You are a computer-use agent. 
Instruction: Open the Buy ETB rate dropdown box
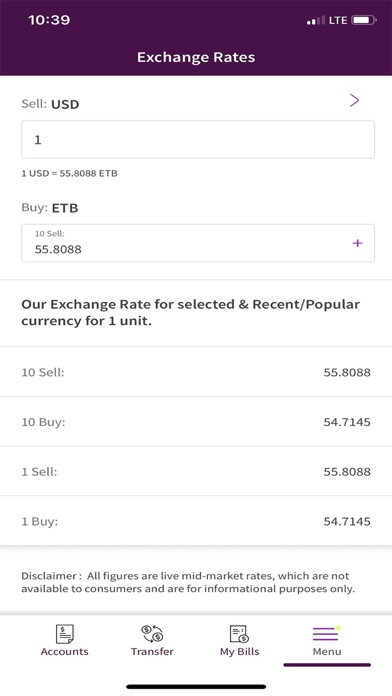[198, 243]
